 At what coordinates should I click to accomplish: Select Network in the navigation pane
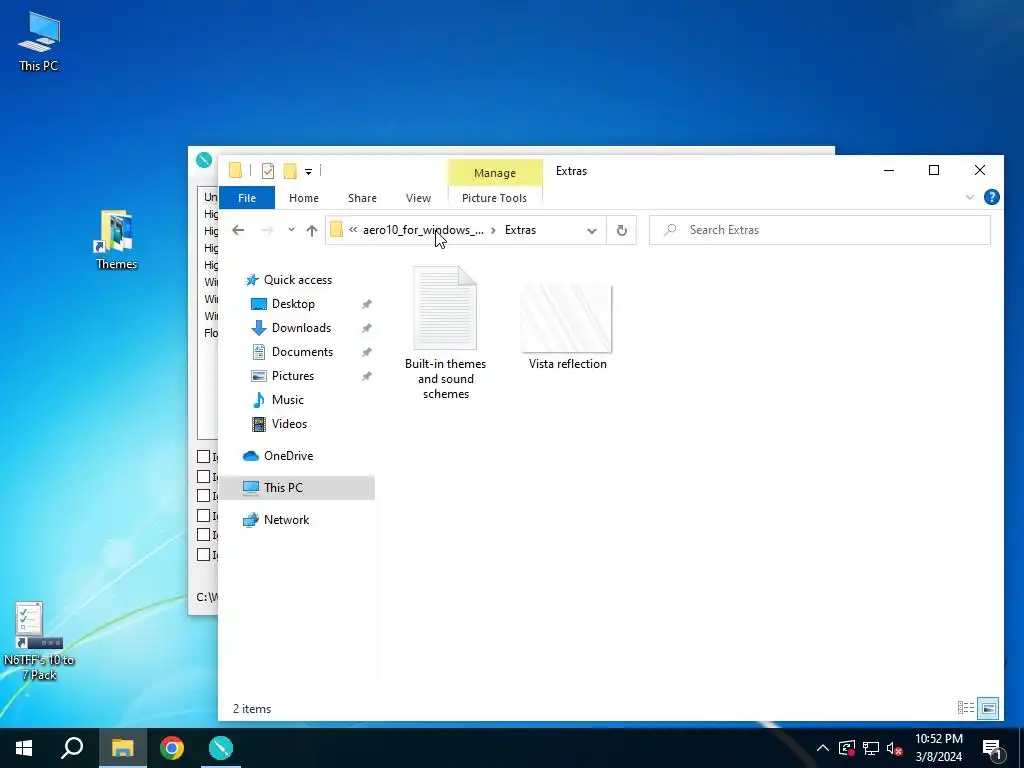point(286,520)
